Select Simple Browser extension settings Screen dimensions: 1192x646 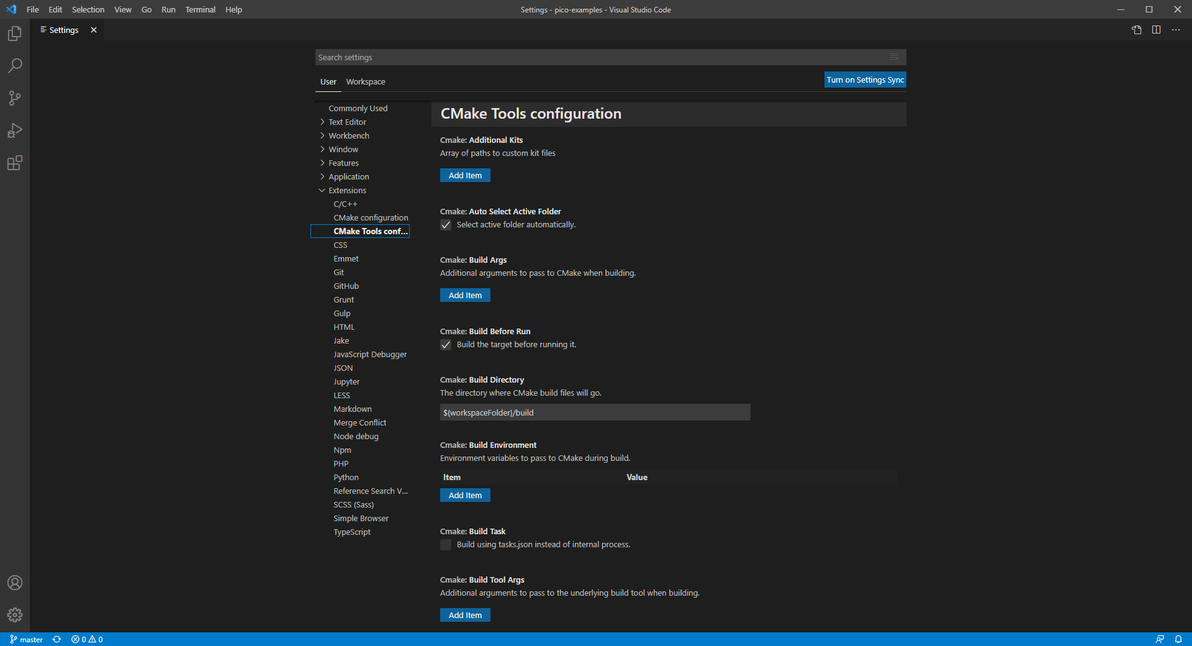[x=363, y=518]
